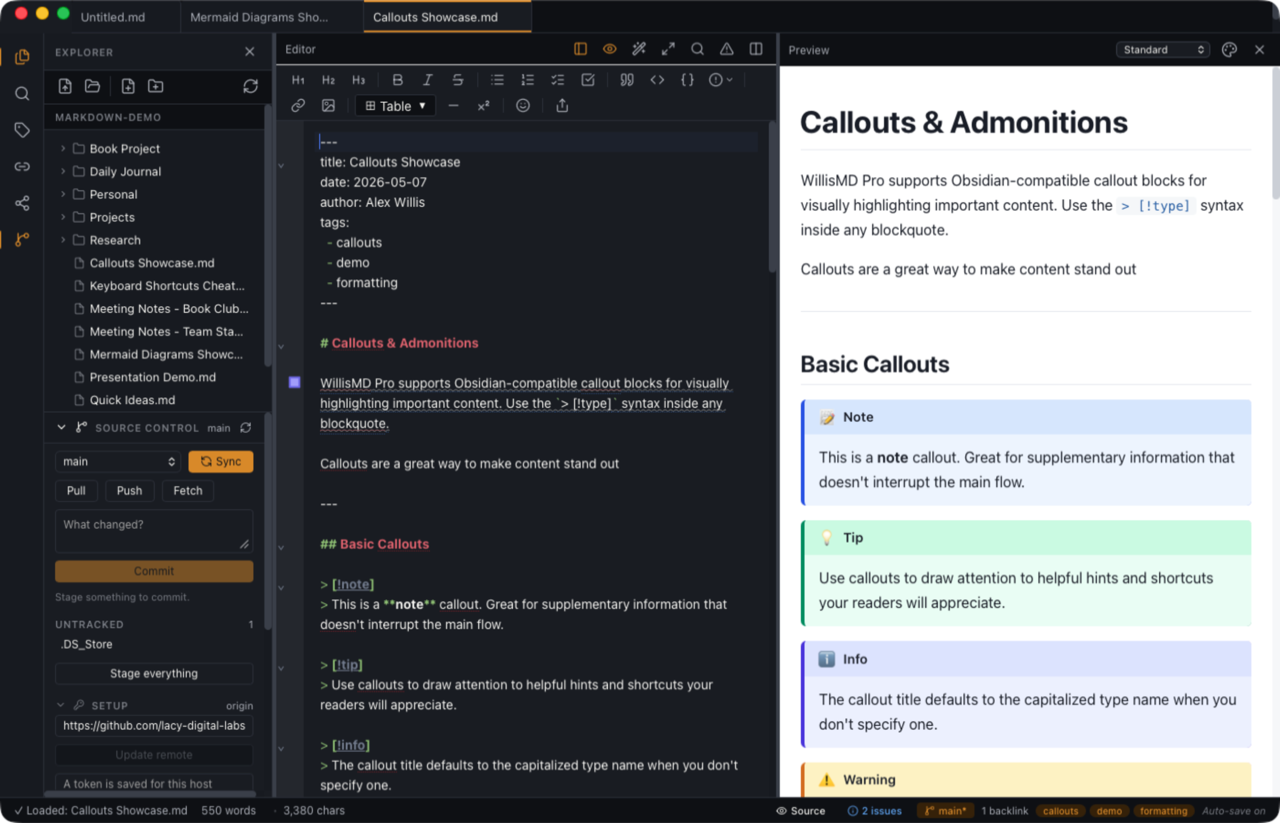Click the Fetch button
Image resolution: width=1280 pixels, height=823 pixels.
click(x=188, y=490)
